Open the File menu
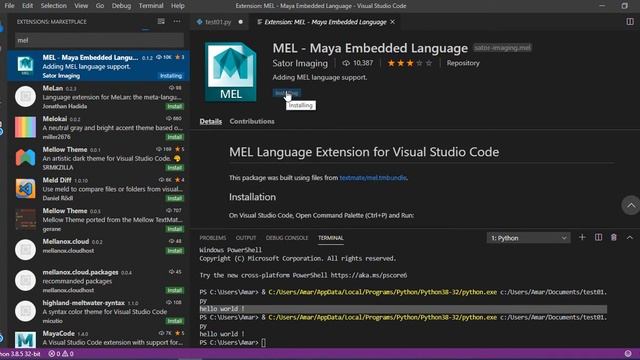Viewport: 640px width, 360px height. [x=9, y=6]
